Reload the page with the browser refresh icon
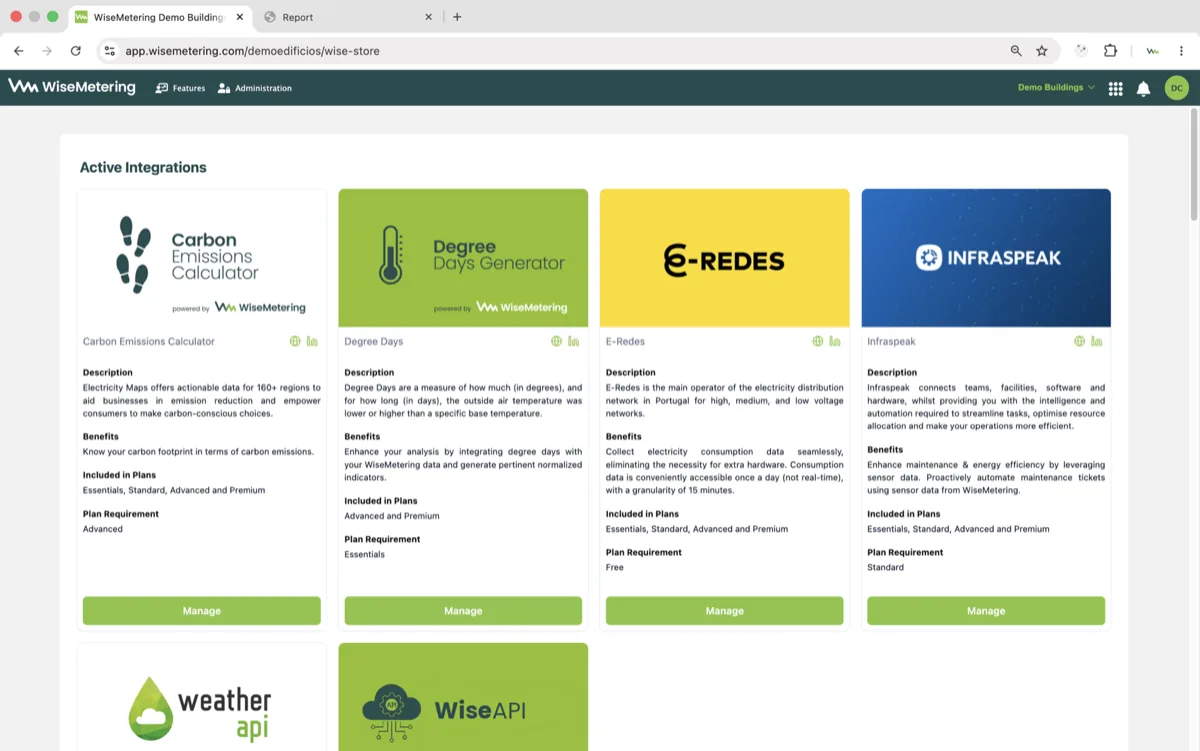This screenshot has width=1200, height=751. point(75,51)
